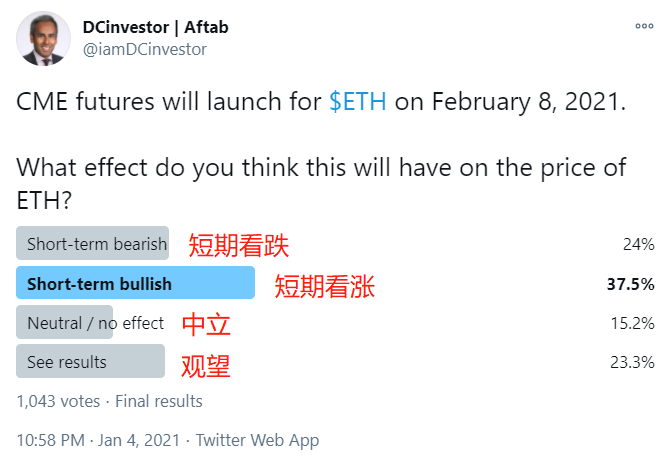This screenshot has height=465, width=667.
Task: Click the 23.3% see results percentage
Action: tap(632, 362)
